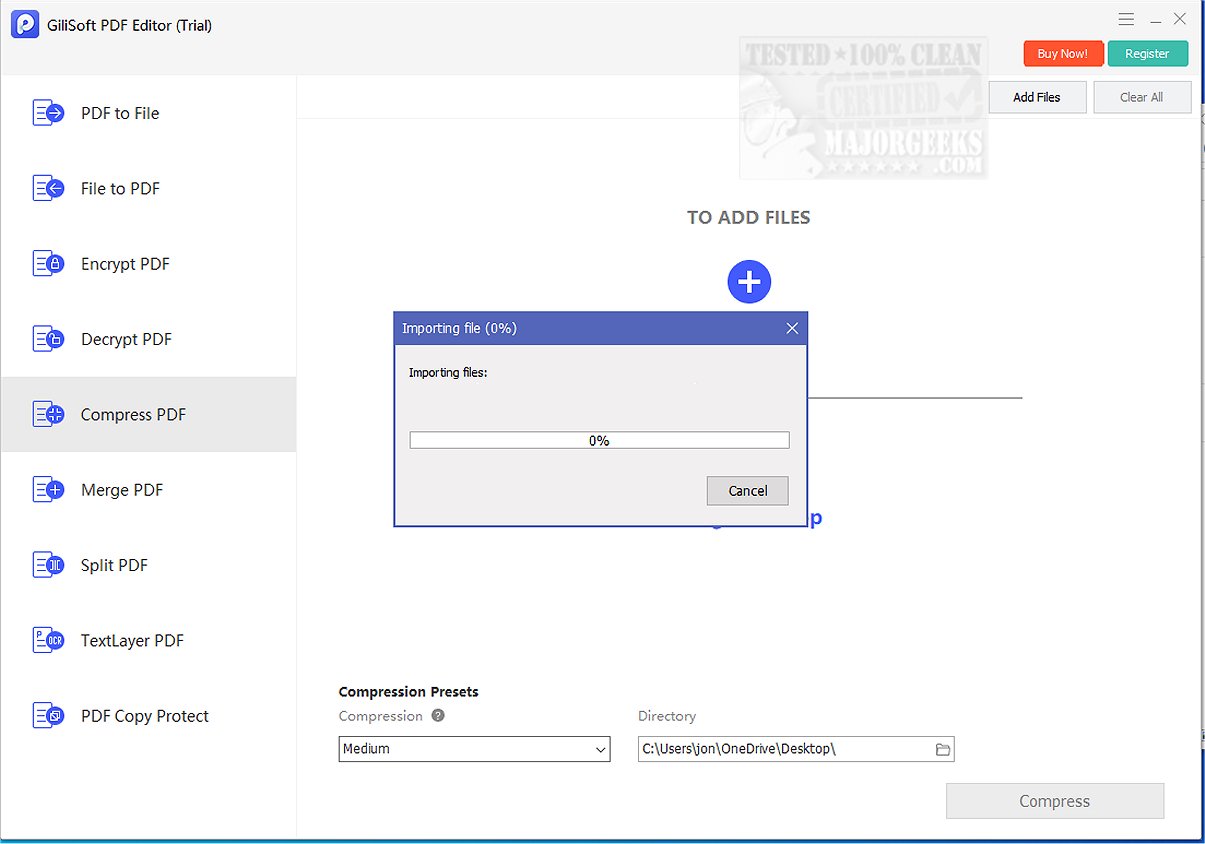Click the Importing file (0%) dialog title
Viewport: 1205px width, 844px height.
click(x=459, y=328)
